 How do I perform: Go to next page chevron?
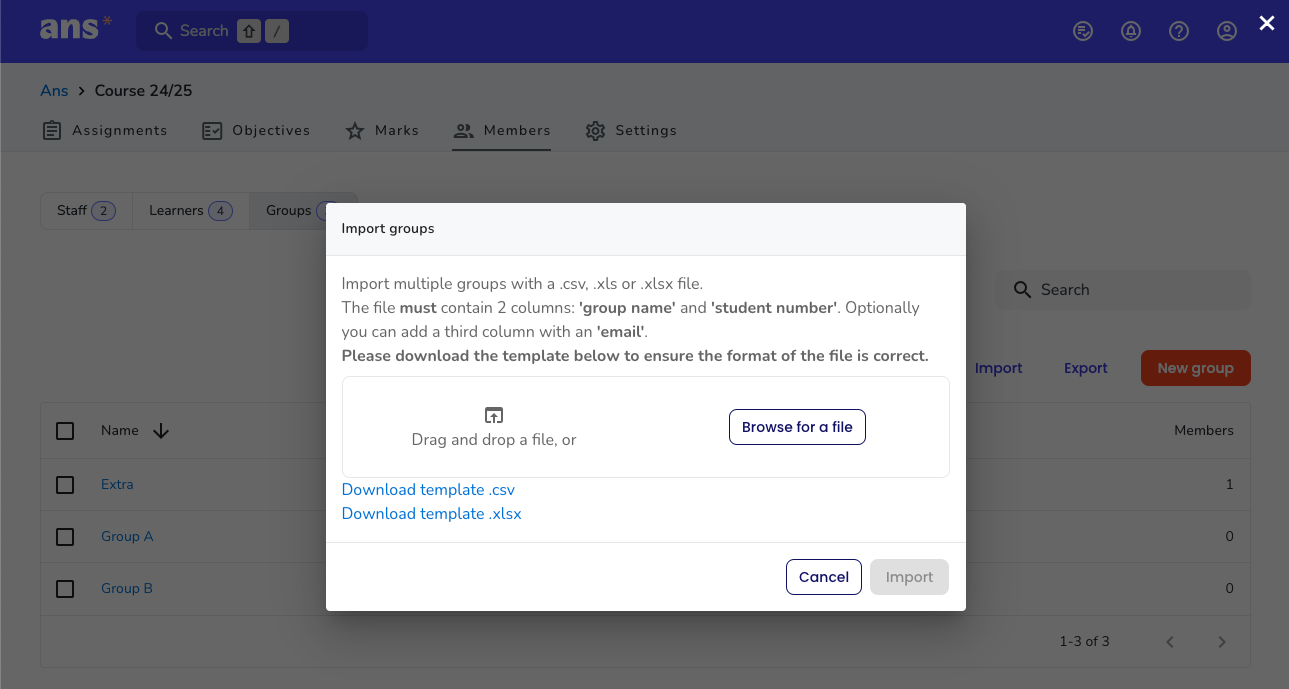(x=1222, y=642)
